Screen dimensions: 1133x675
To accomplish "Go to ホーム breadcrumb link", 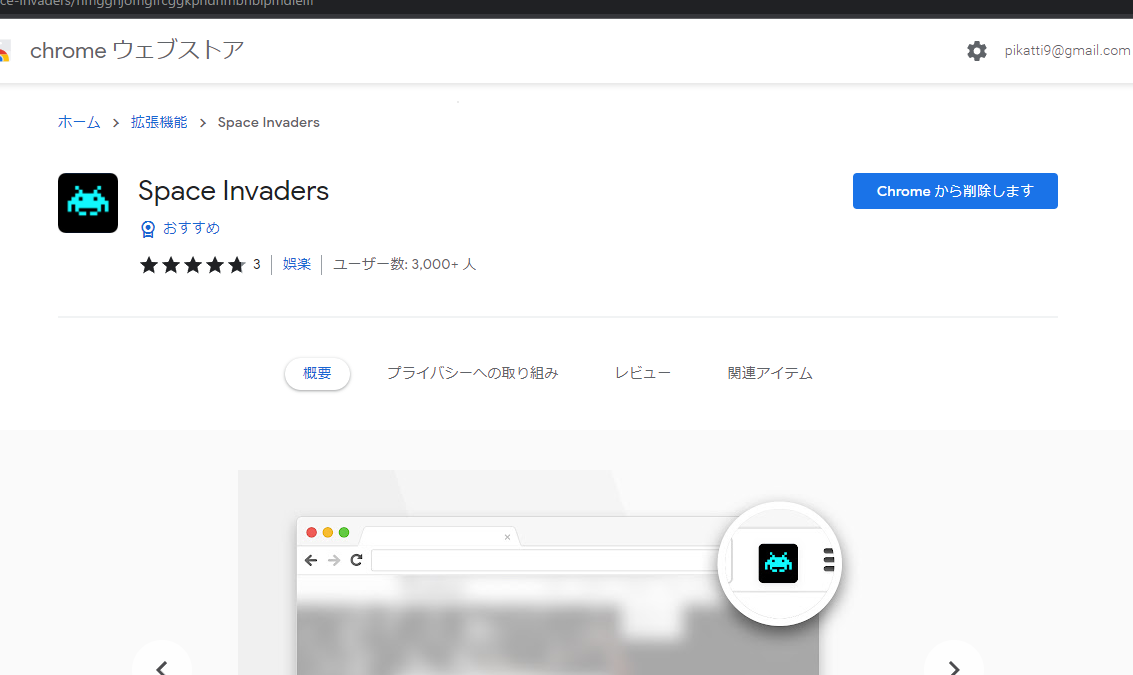I will [x=79, y=122].
